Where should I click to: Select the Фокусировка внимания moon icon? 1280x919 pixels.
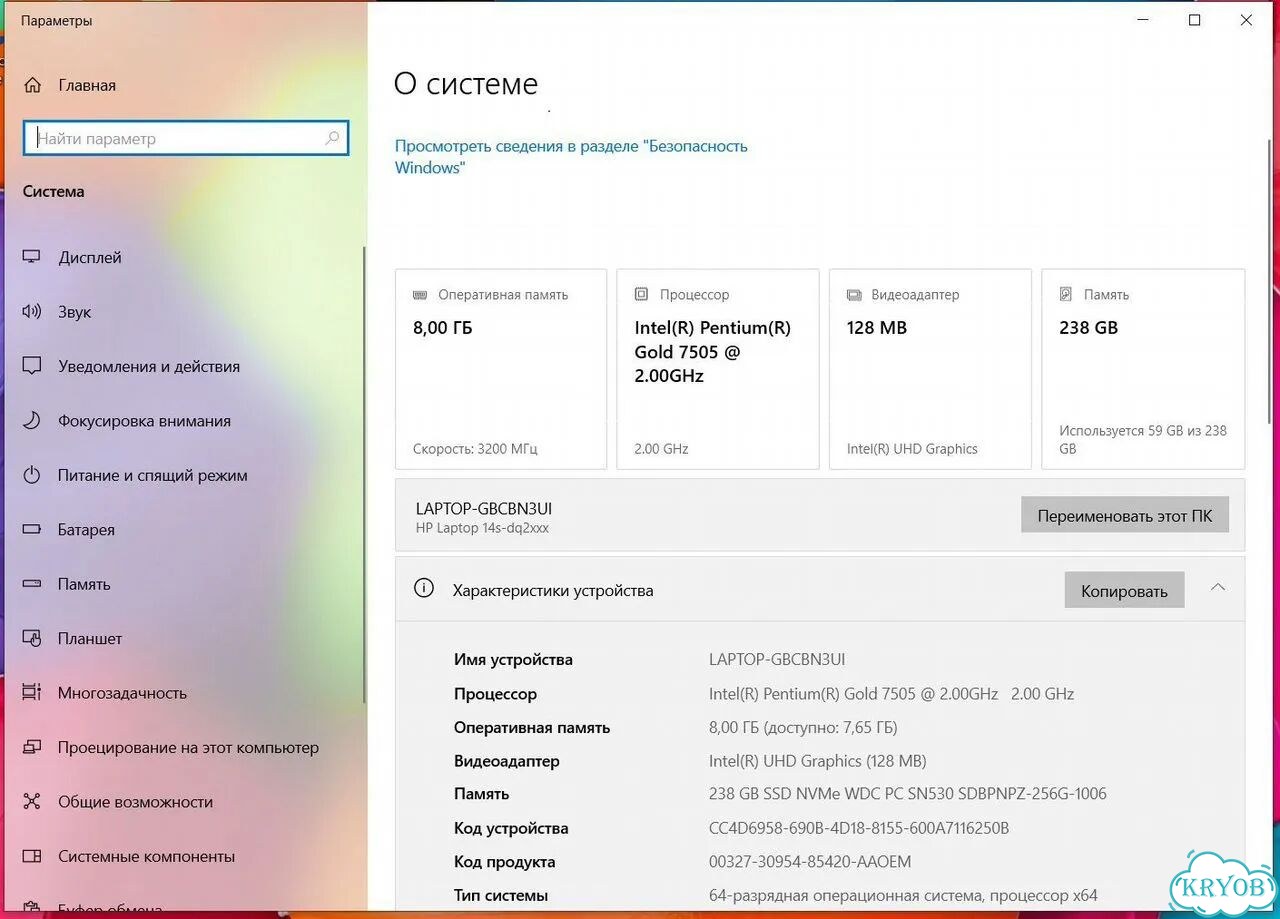click(x=32, y=421)
